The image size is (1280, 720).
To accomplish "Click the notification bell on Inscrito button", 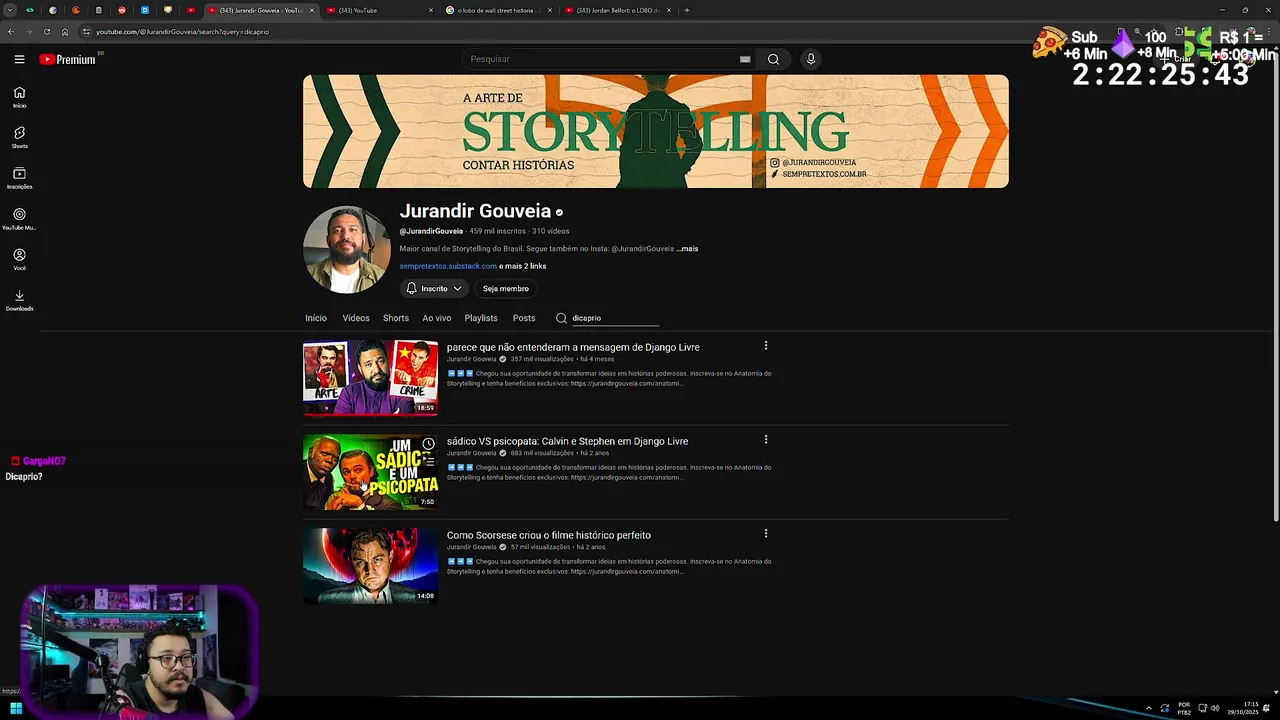I will [411, 288].
